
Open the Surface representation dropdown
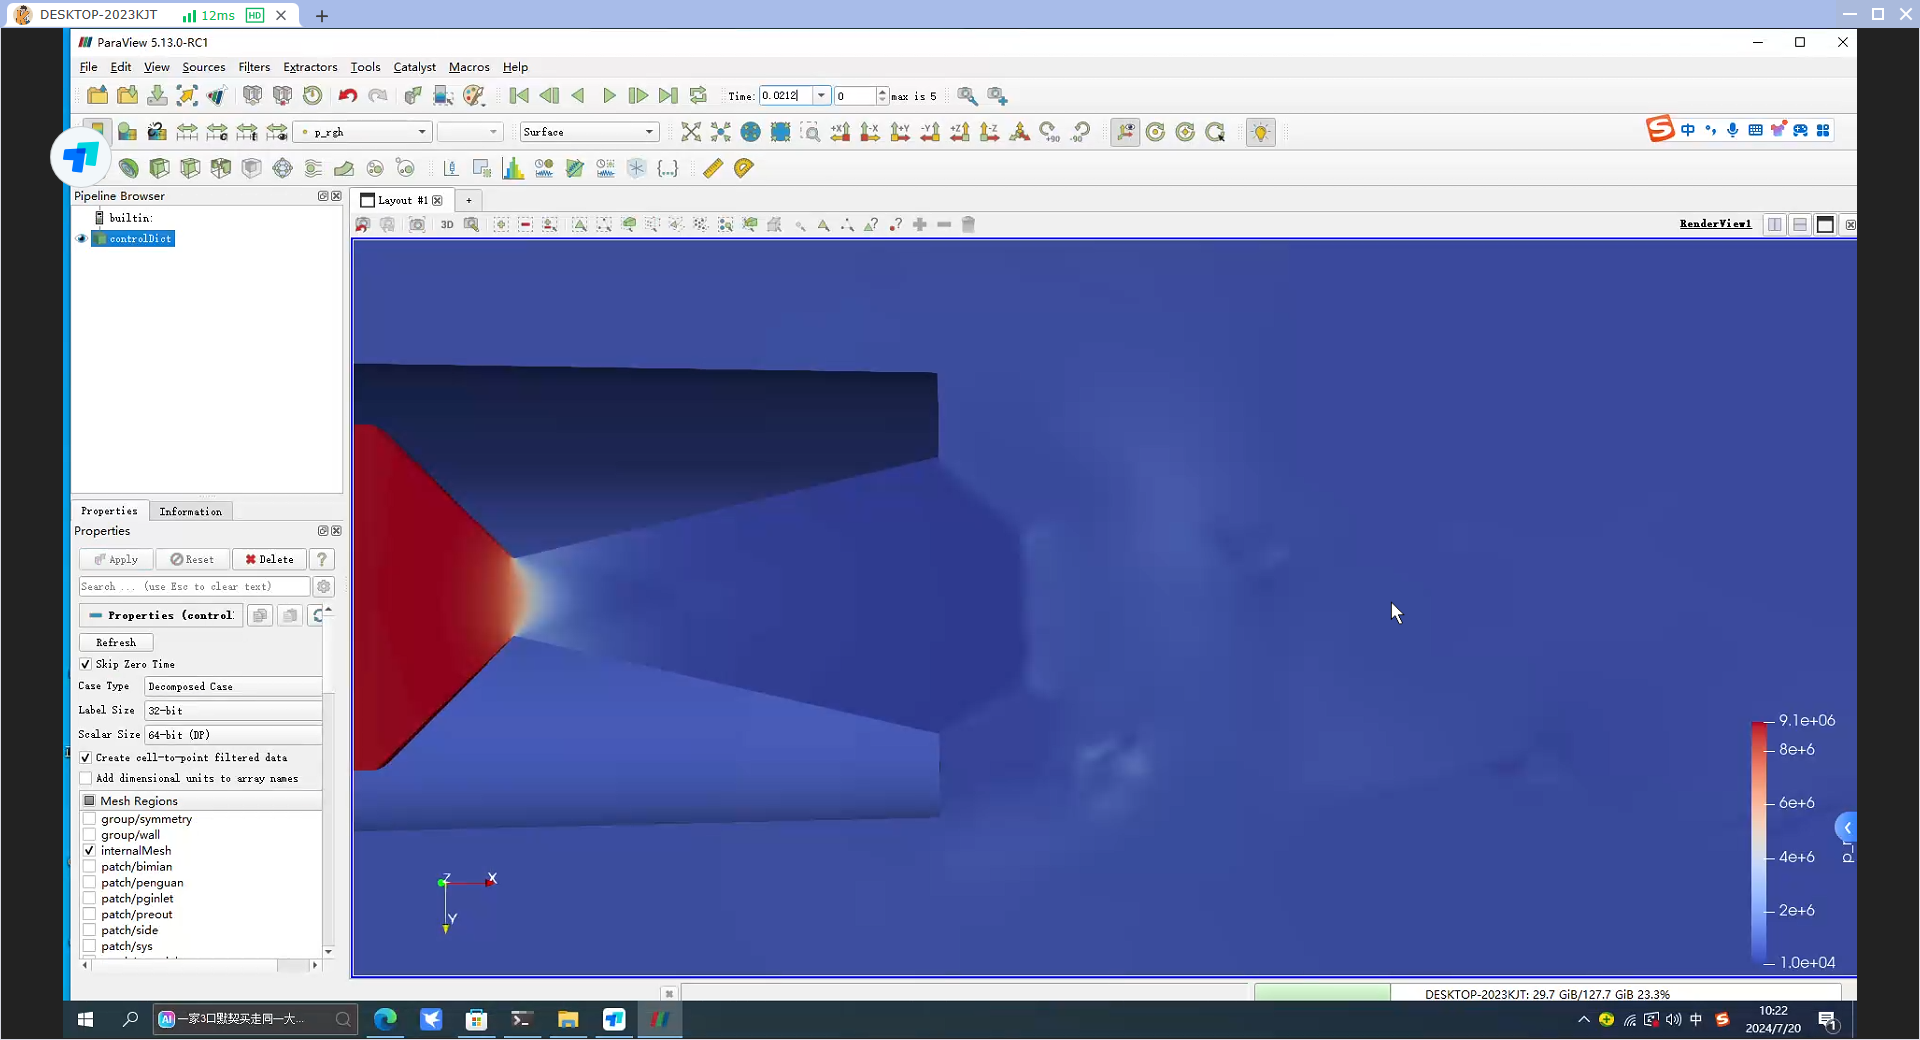[589, 132]
